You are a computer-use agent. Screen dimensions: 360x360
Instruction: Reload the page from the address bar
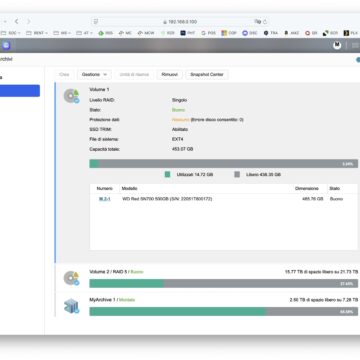(x=265, y=22)
